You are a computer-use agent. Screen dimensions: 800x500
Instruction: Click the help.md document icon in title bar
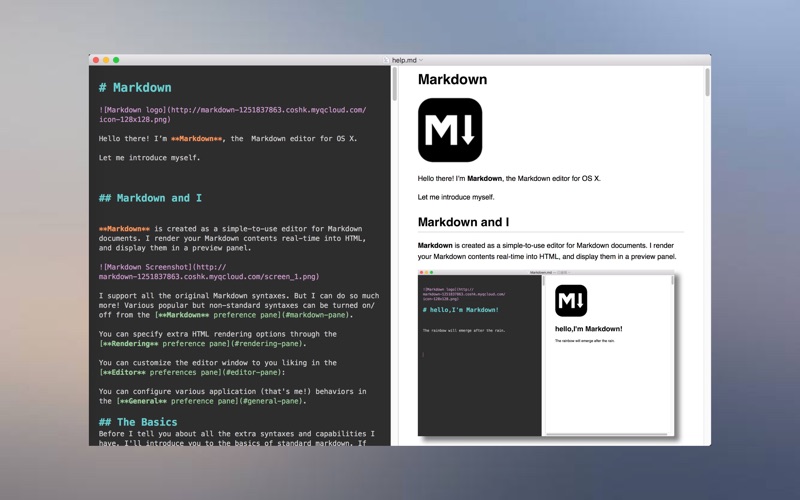click(386, 60)
